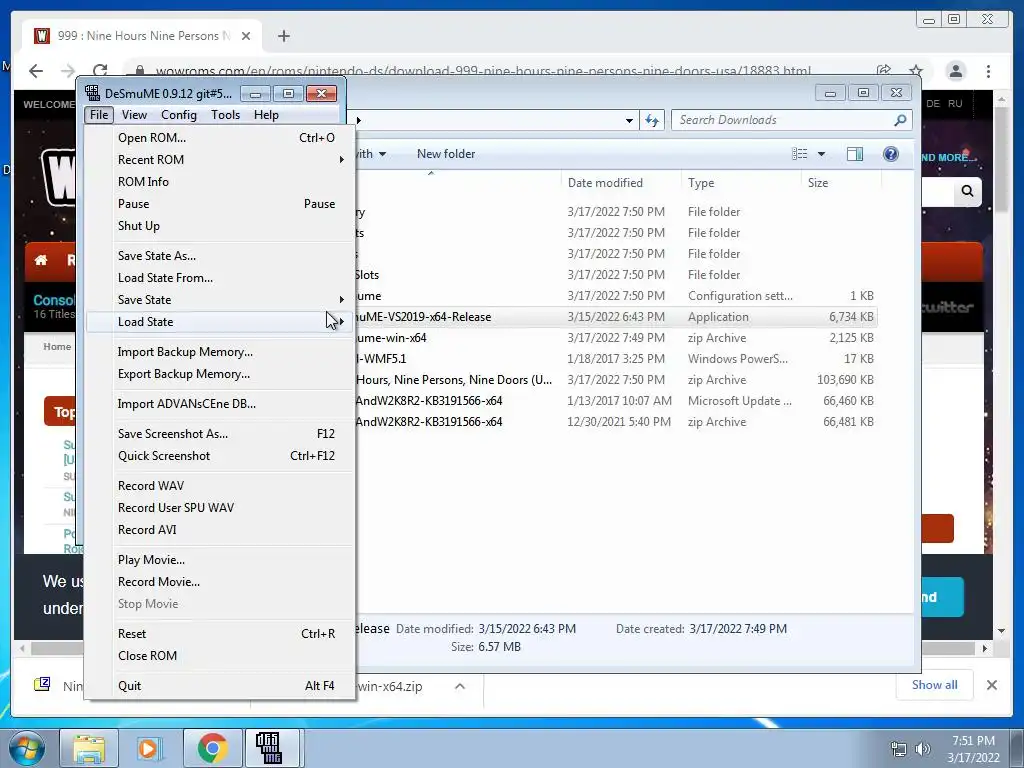
Task: Launch Windows Media Player from taskbar
Action: tap(150, 748)
